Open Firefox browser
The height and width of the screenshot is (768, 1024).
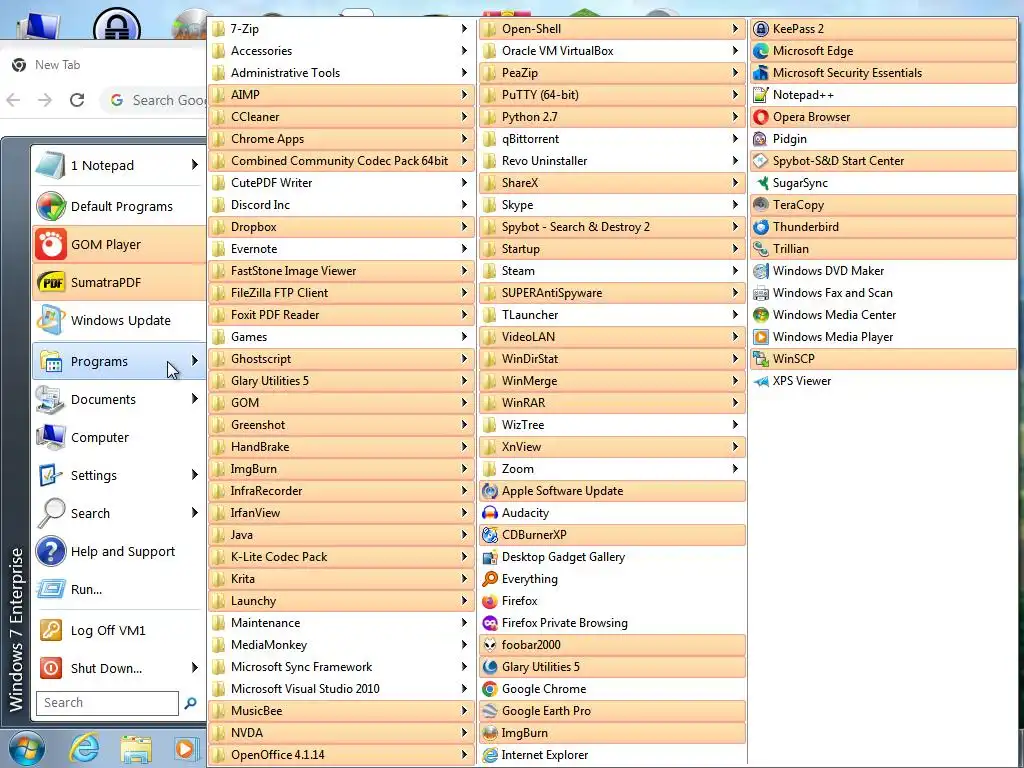pyautogui.click(x=613, y=601)
